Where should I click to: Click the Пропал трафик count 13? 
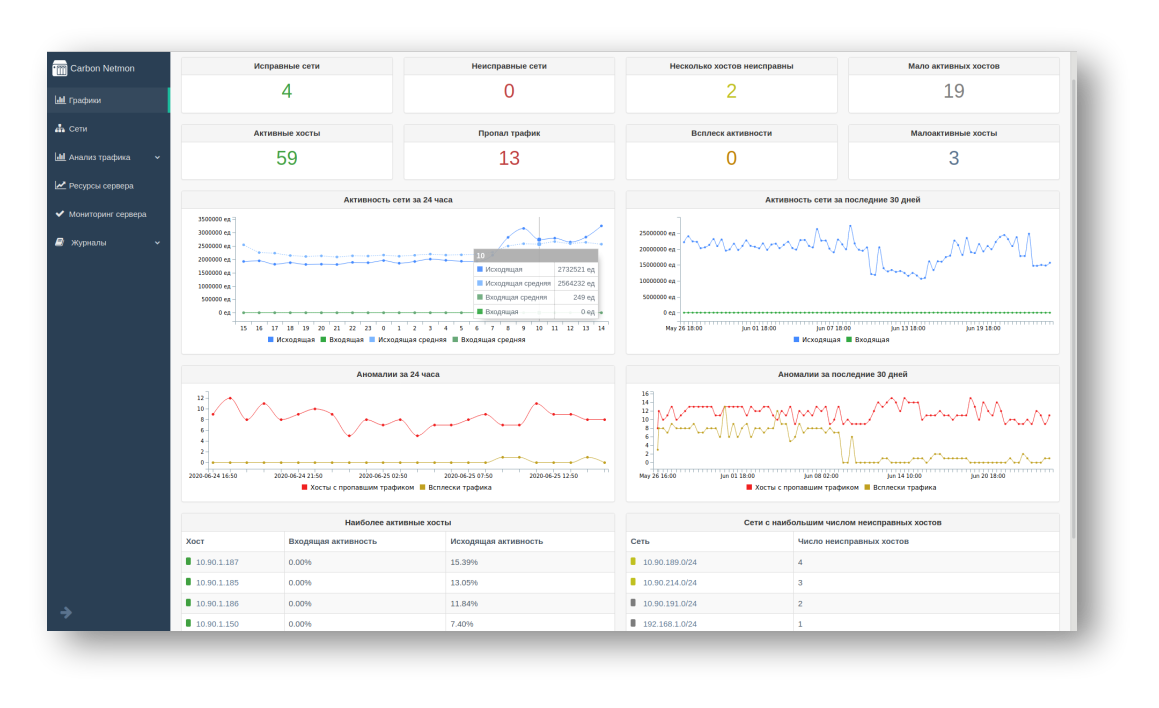pos(509,158)
